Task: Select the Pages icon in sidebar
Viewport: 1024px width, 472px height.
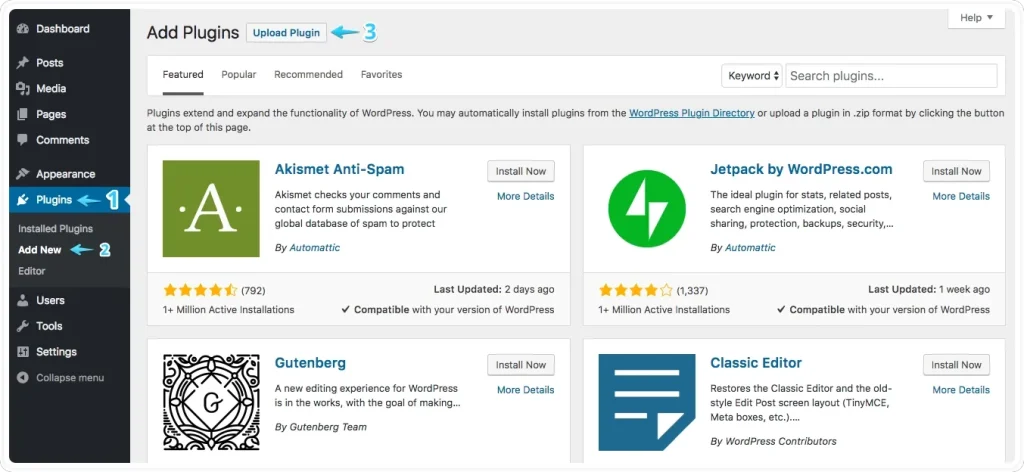Action: pyautogui.click(x=24, y=114)
